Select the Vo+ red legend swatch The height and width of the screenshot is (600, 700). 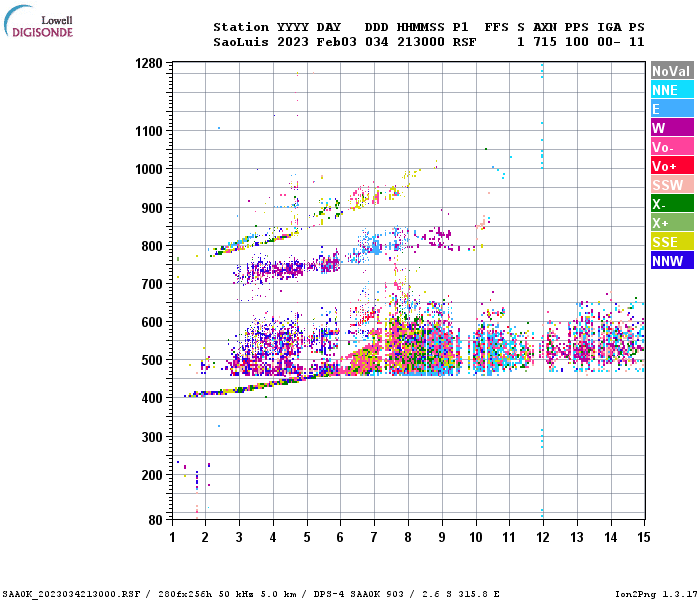point(672,166)
